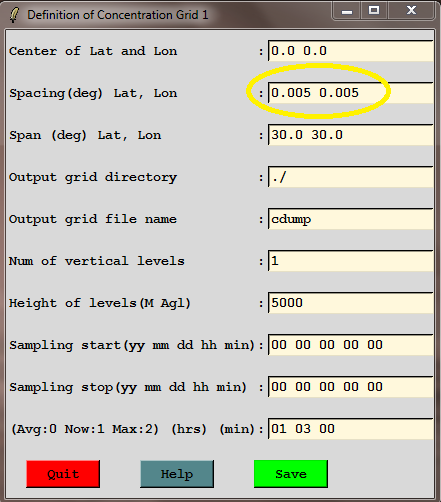441x502 pixels.
Task: Maximize the Concentration Grid window
Action: (x=374, y=11)
